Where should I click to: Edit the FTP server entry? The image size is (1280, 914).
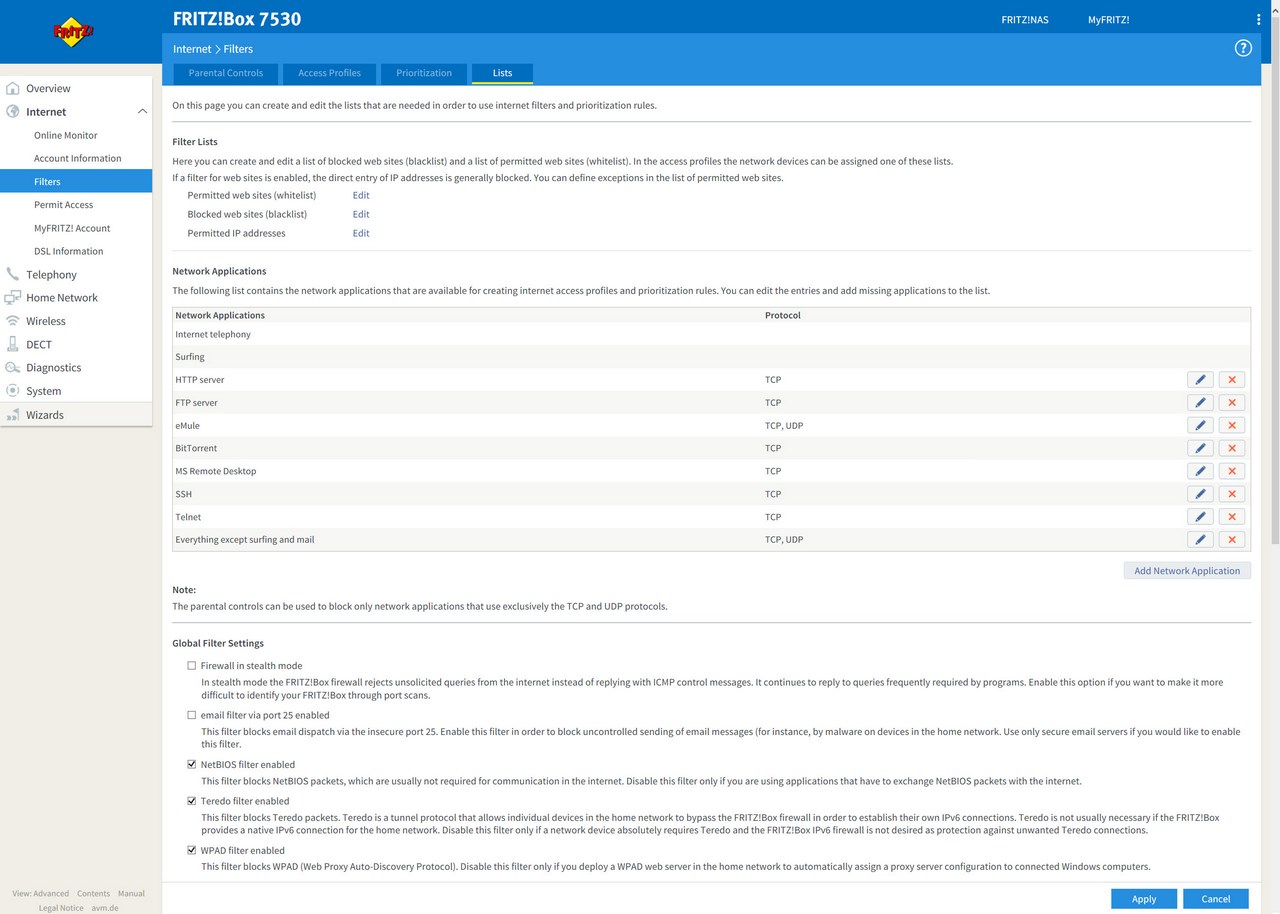click(1200, 403)
